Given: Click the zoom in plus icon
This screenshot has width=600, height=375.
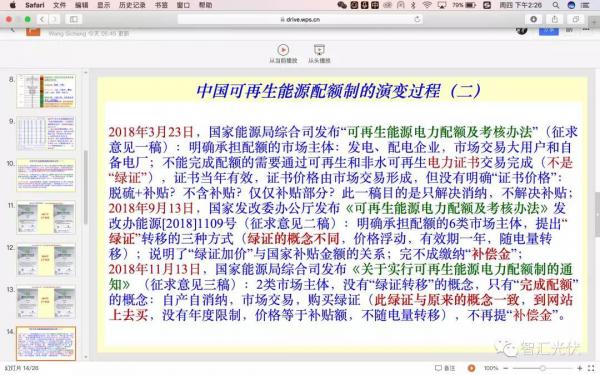Looking at the screenshot, I should tap(580, 368).
